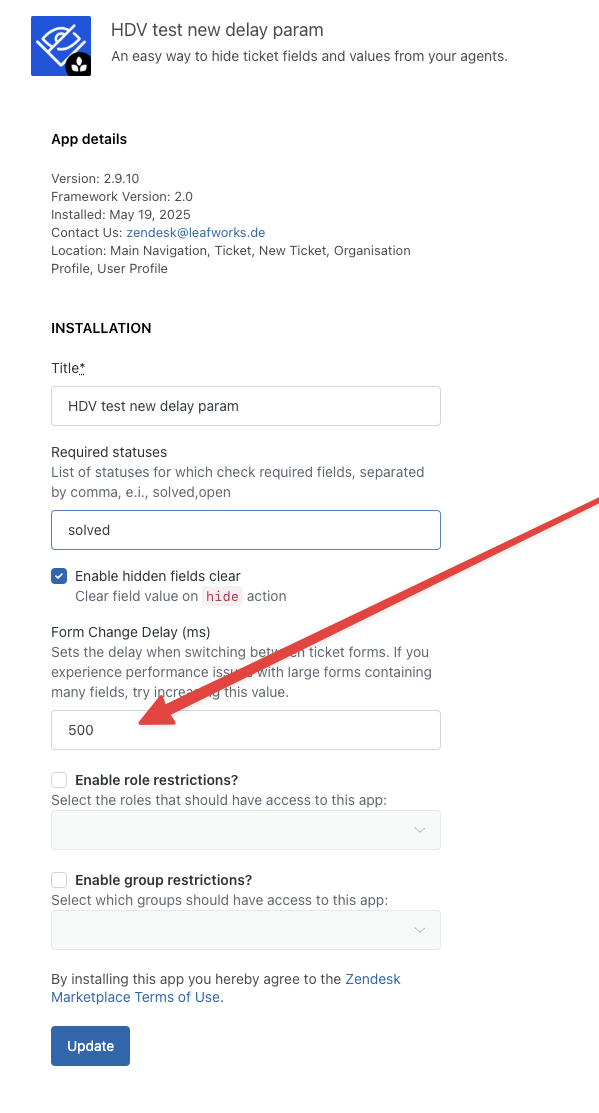
Task: Uncheck Enable hidden fields clear checkbox
Action: 59,576
